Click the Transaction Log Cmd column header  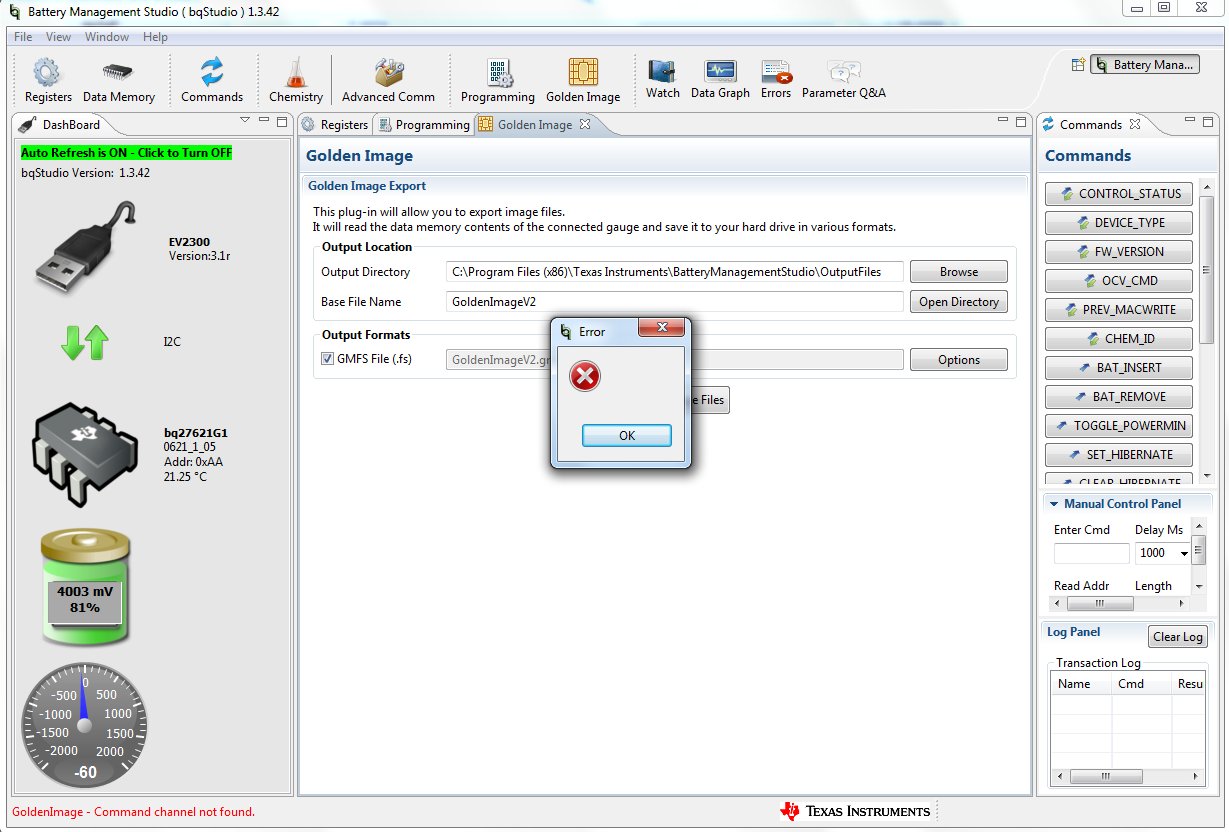pos(1141,684)
